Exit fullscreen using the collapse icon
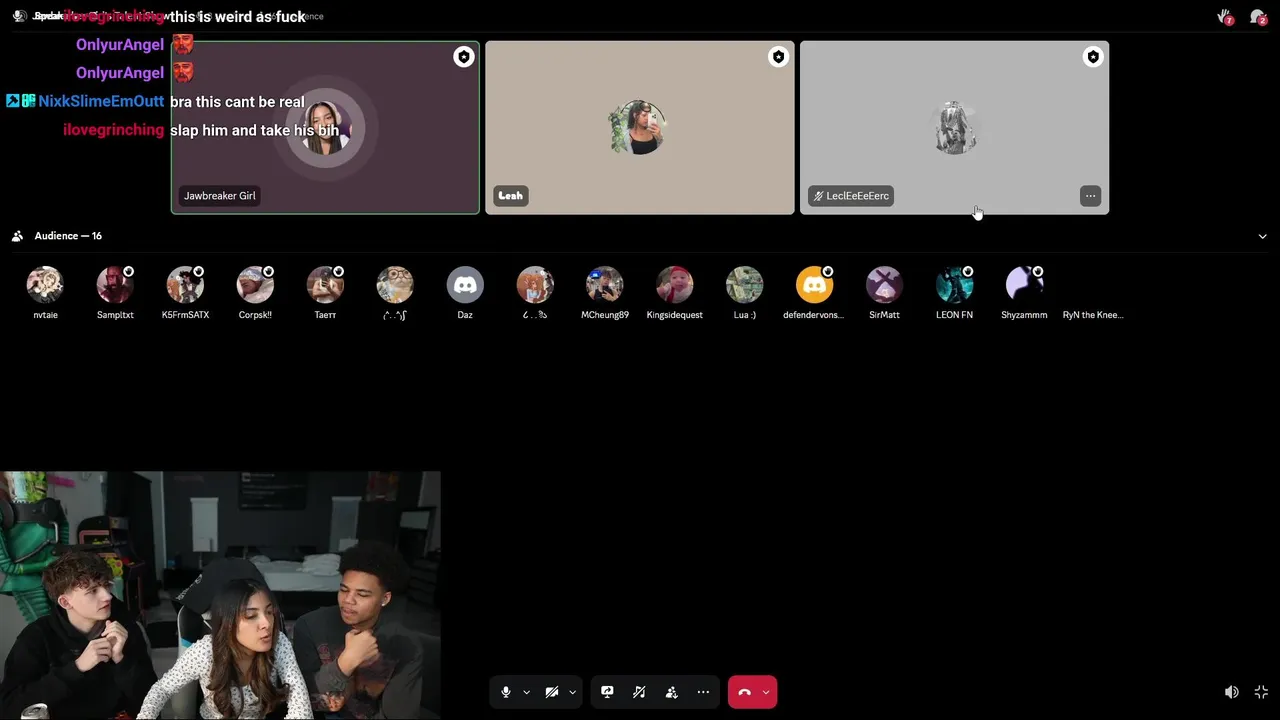The width and height of the screenshot is (1280, 720). point(1261,692)
